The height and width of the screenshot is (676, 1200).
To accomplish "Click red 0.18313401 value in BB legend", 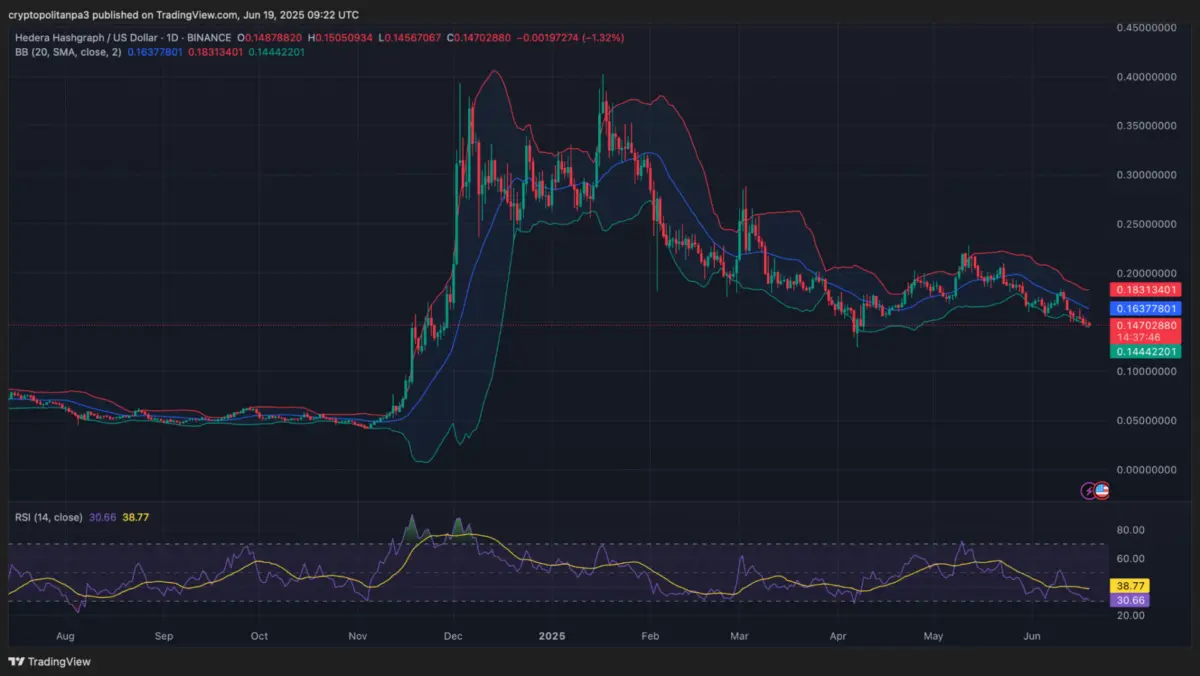I will tap(215, 51).
